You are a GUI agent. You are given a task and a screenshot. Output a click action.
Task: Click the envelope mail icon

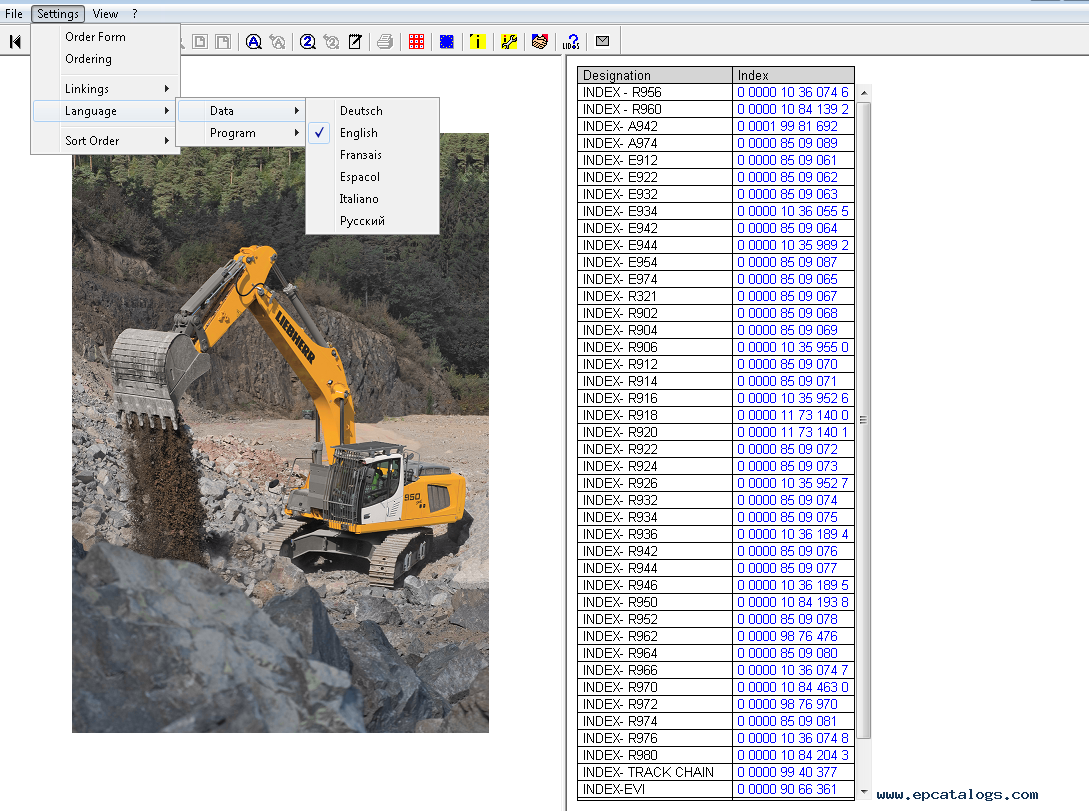(x=602, y=41)
